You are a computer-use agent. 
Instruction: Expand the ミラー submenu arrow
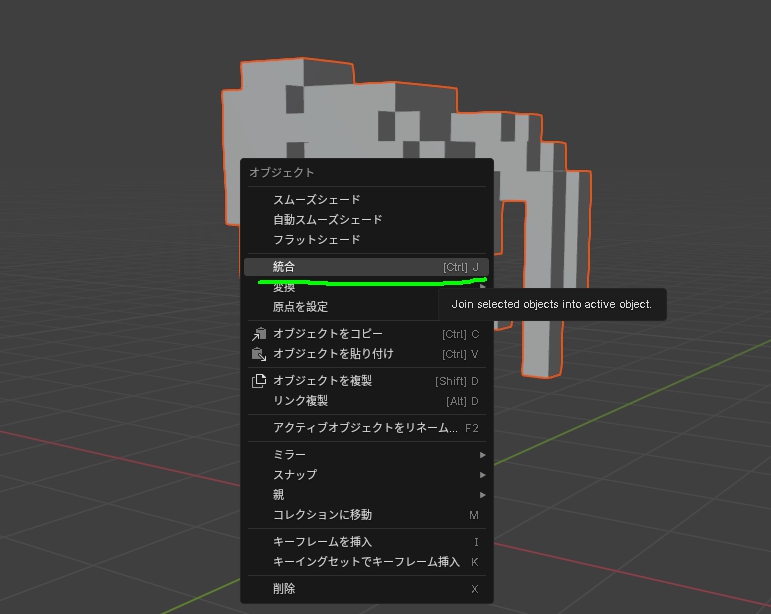pyautogui.click(x=482, y=455)
